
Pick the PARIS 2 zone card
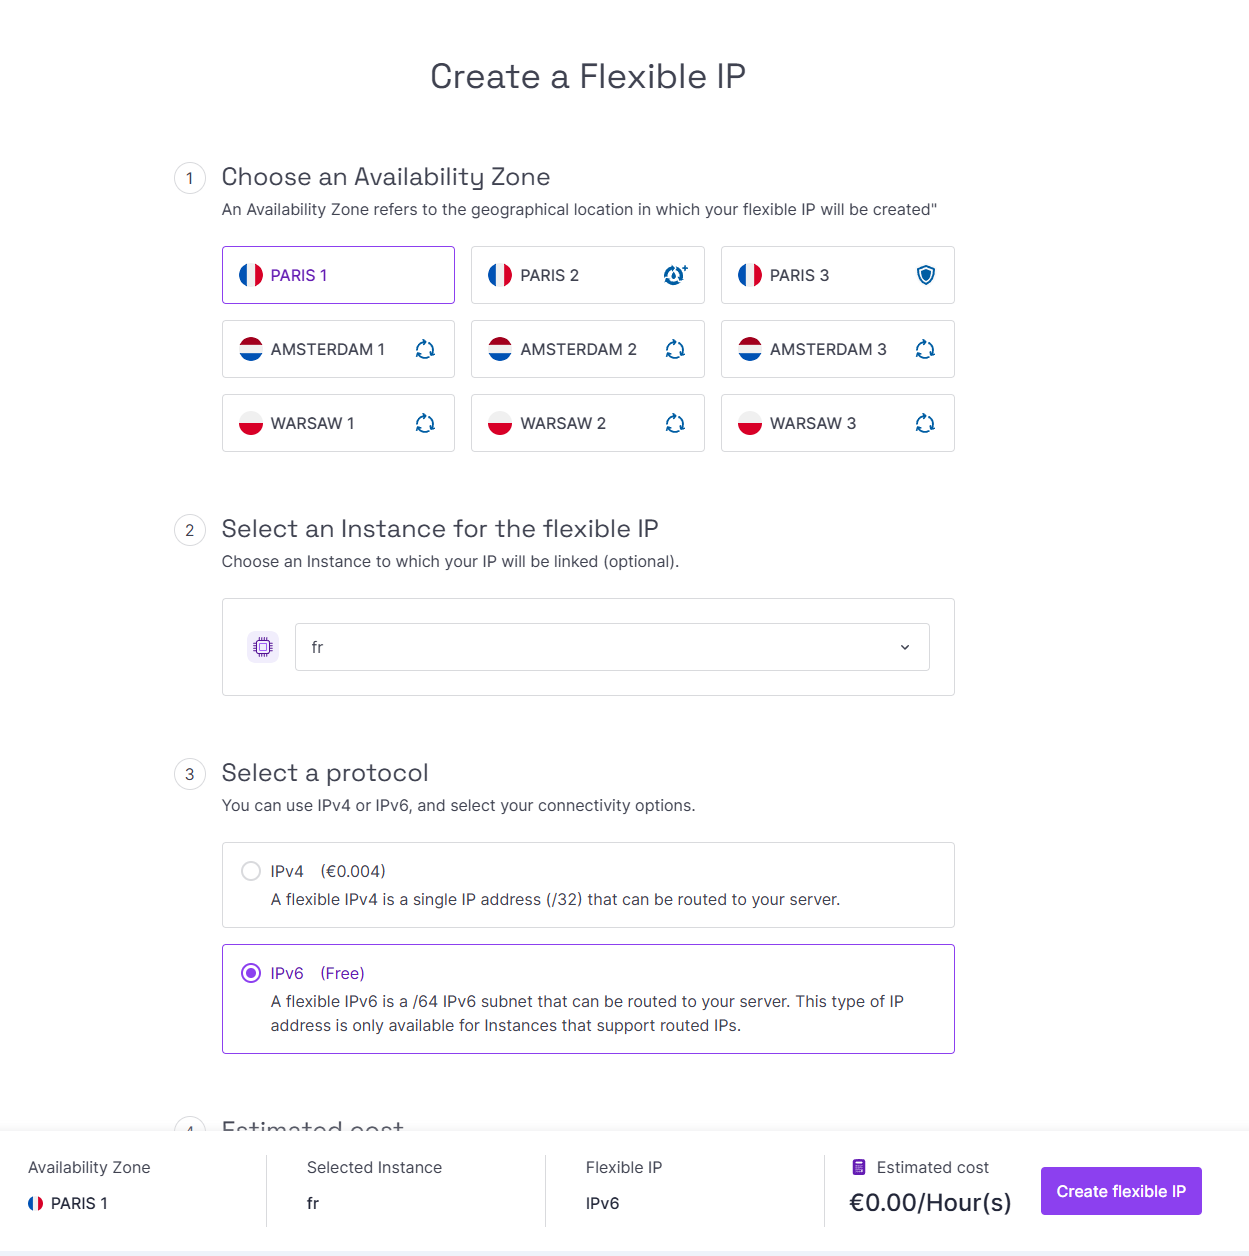click(588, 275)
